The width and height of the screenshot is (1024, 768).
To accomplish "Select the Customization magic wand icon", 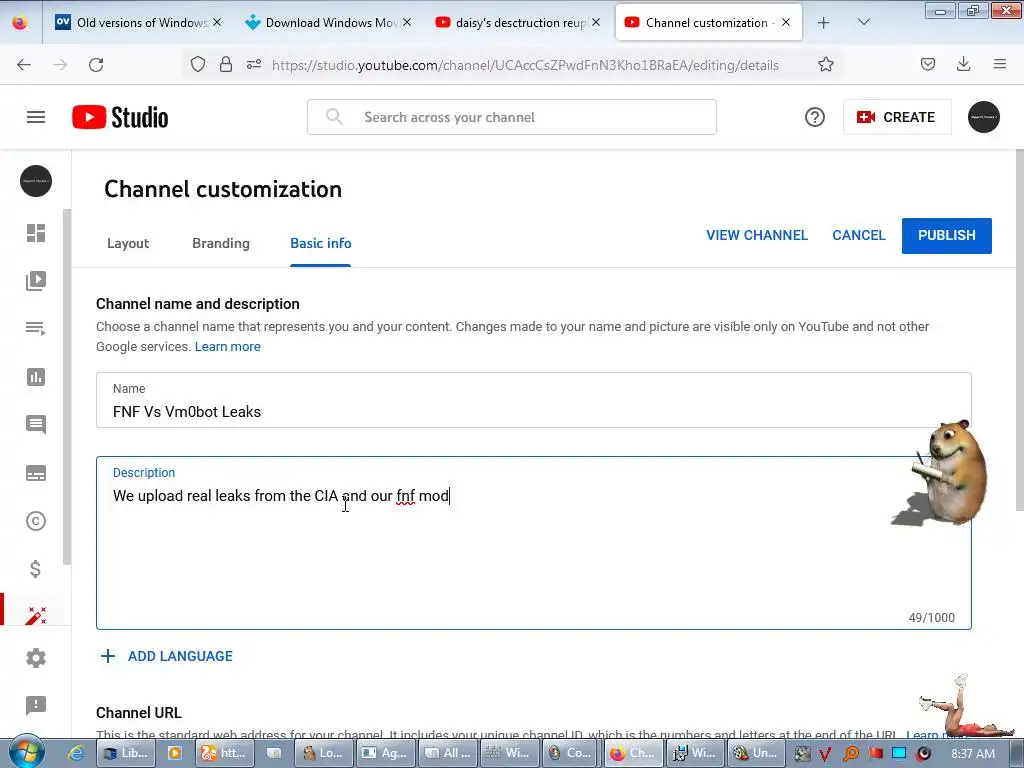I will point(36,615).
